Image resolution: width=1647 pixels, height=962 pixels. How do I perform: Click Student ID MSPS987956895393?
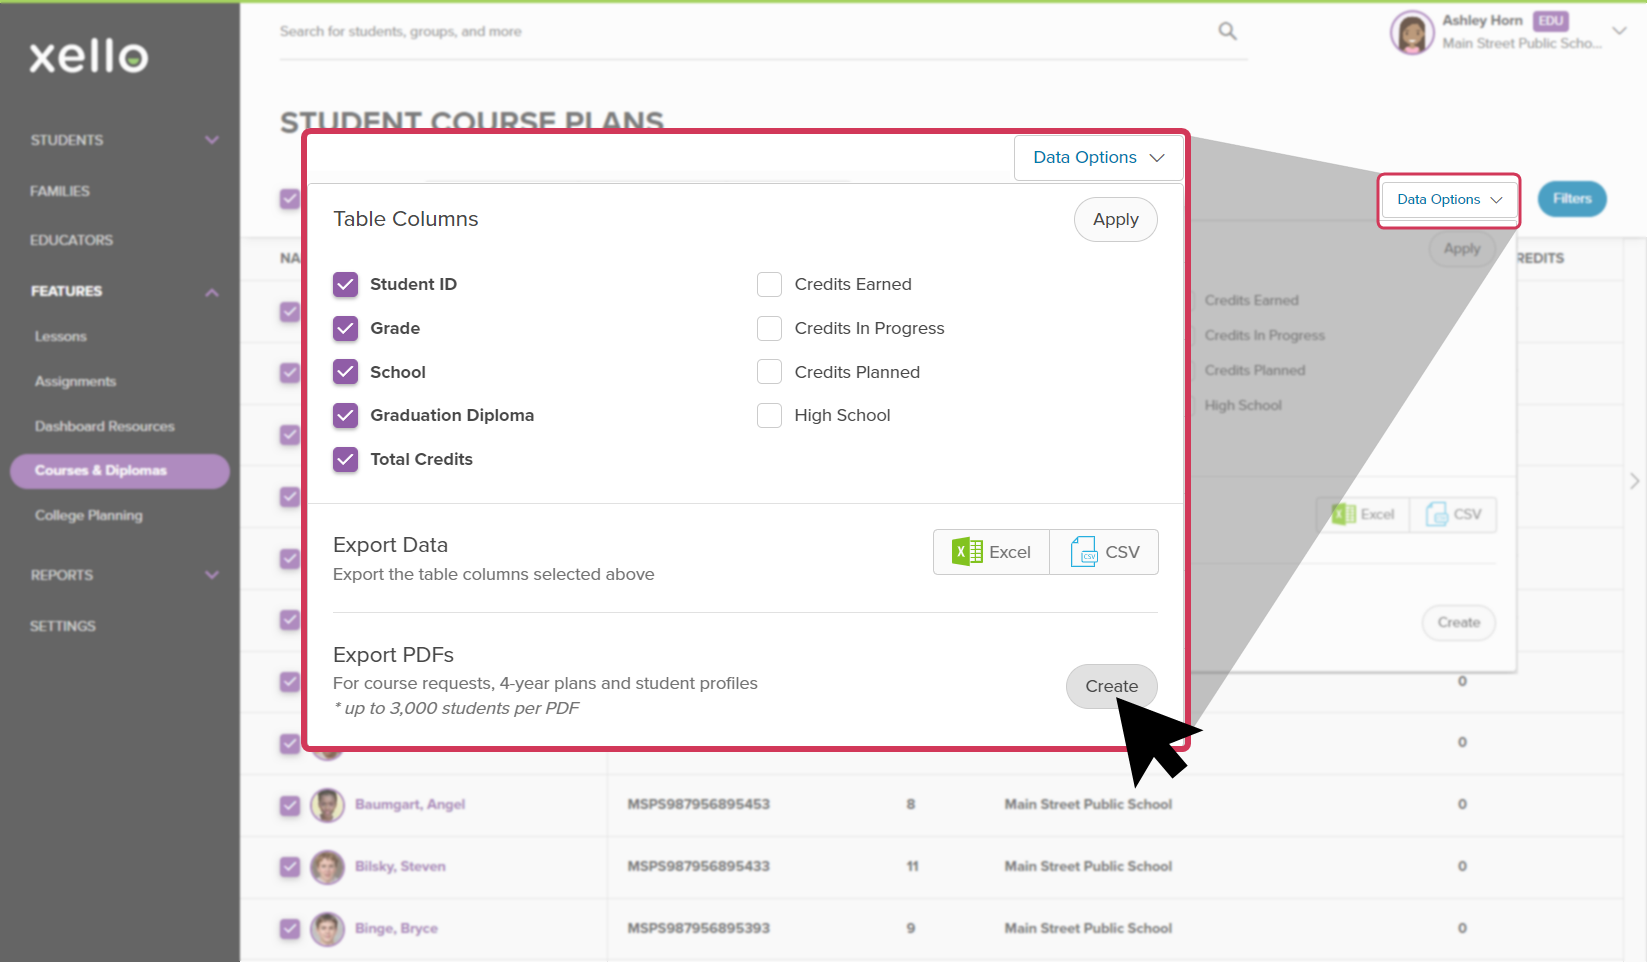(699, 928)
